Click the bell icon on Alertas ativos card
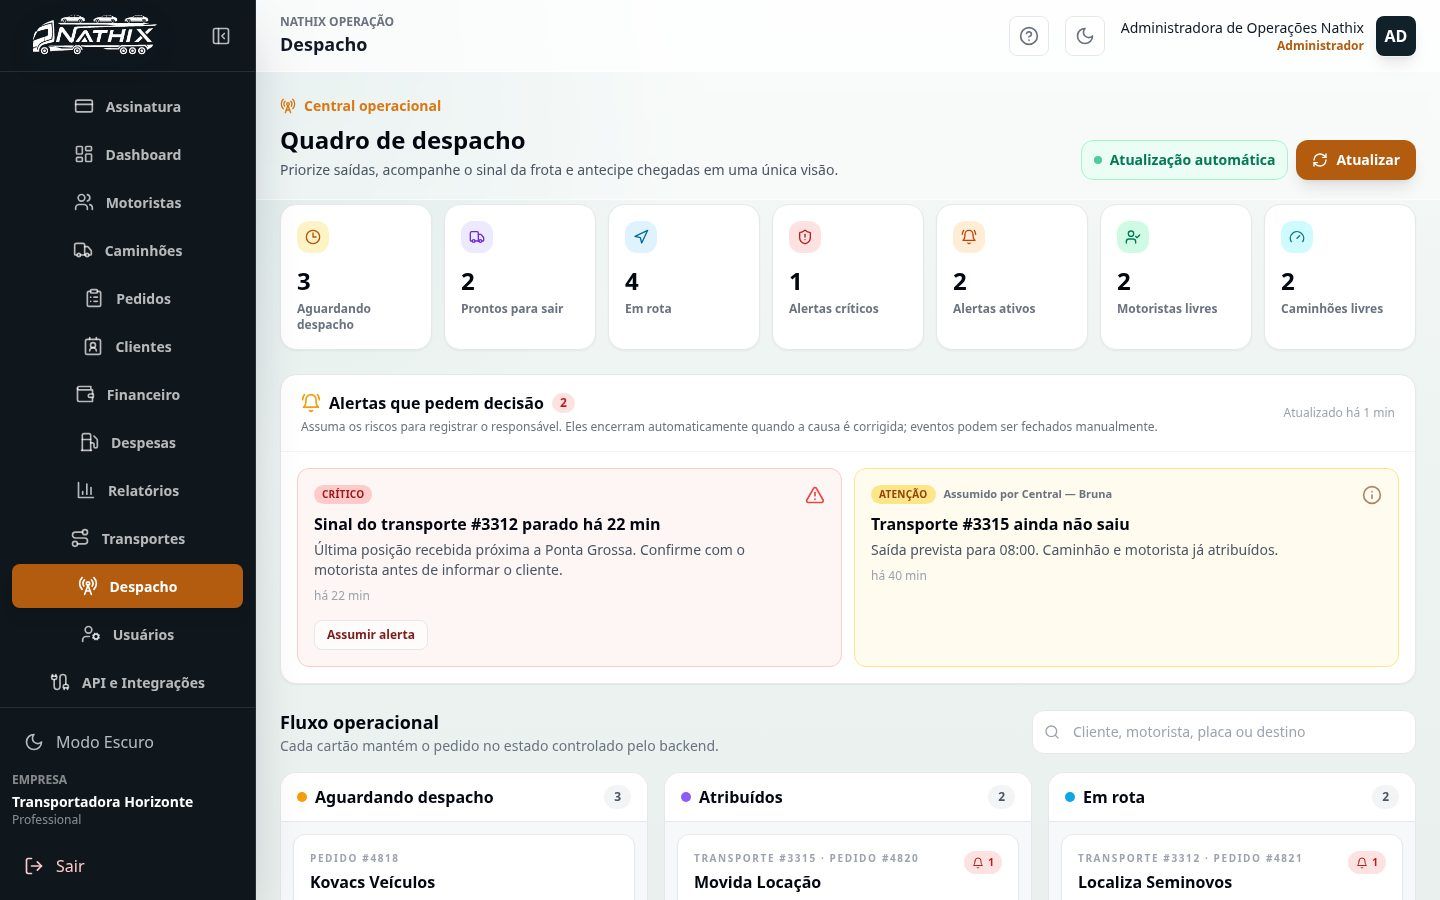This screenshot has height=900, width=1440. pos(969,237)
